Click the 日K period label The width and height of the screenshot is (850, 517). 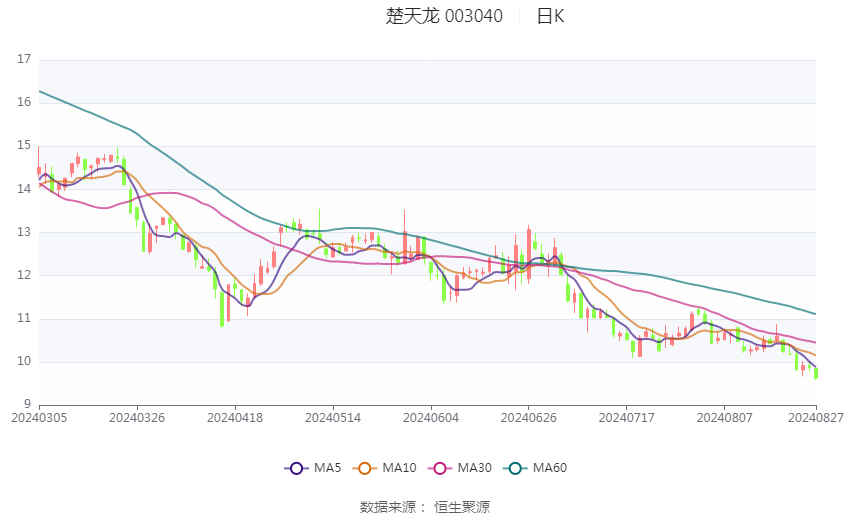[550, 16]
